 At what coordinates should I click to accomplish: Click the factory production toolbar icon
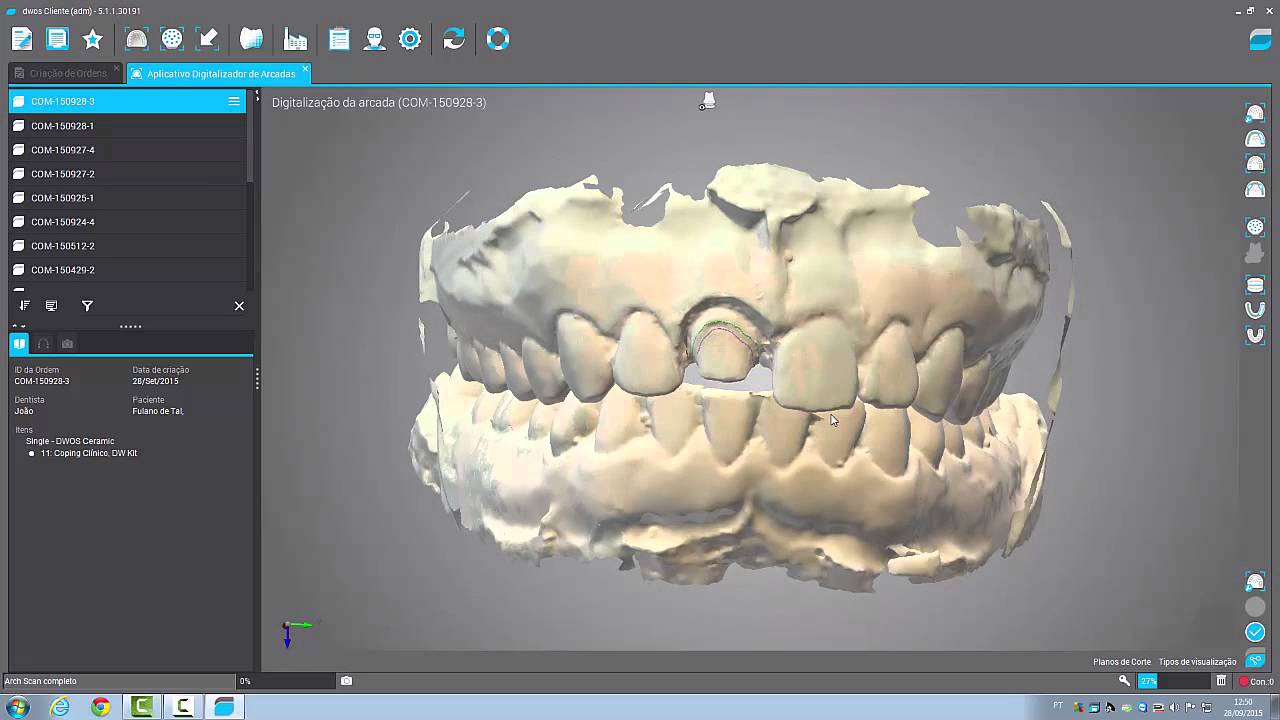296,39
